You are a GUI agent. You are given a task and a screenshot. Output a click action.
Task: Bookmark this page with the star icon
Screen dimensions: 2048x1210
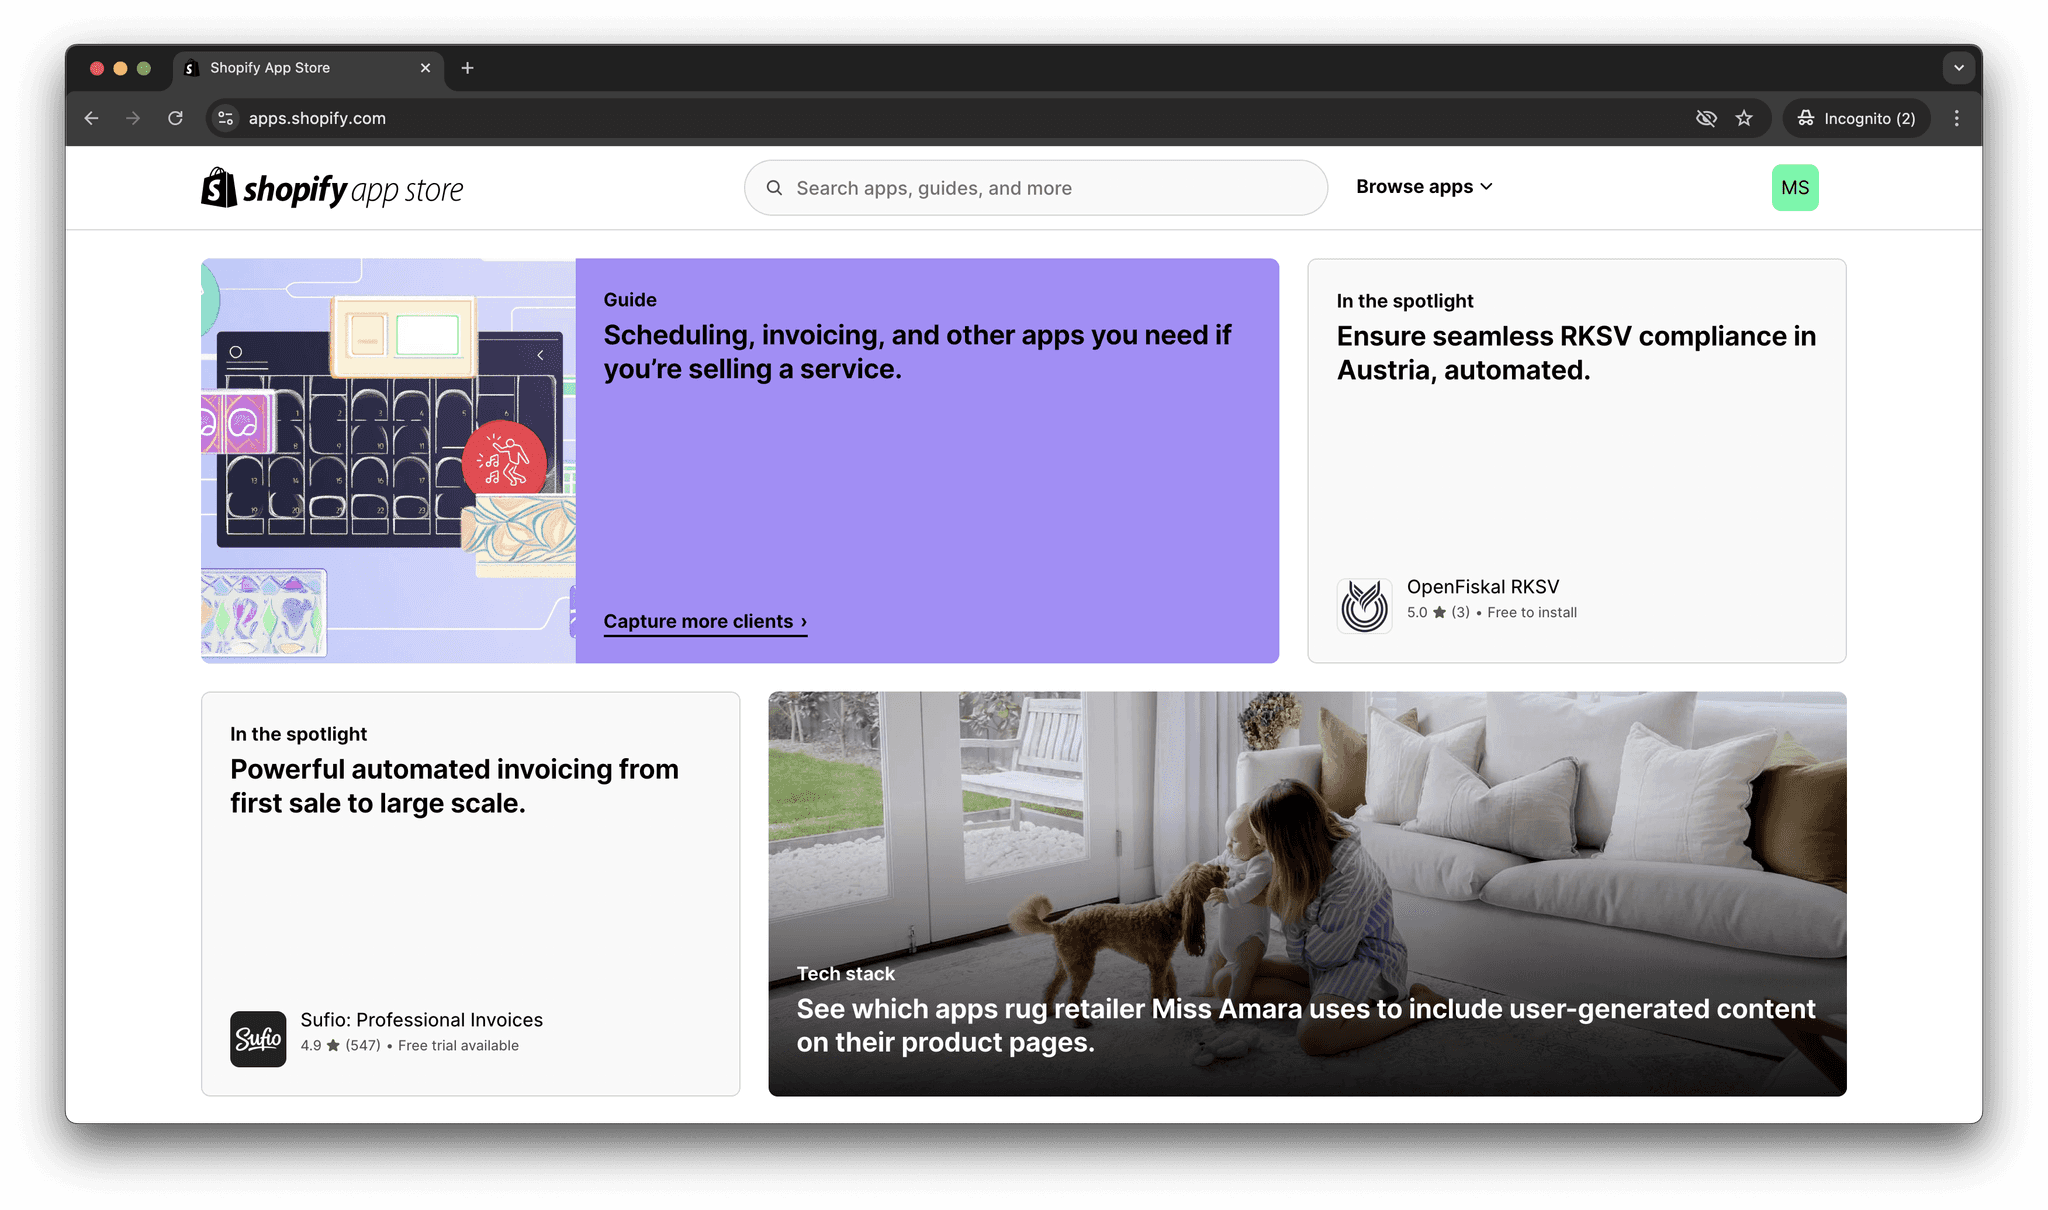1744,118
